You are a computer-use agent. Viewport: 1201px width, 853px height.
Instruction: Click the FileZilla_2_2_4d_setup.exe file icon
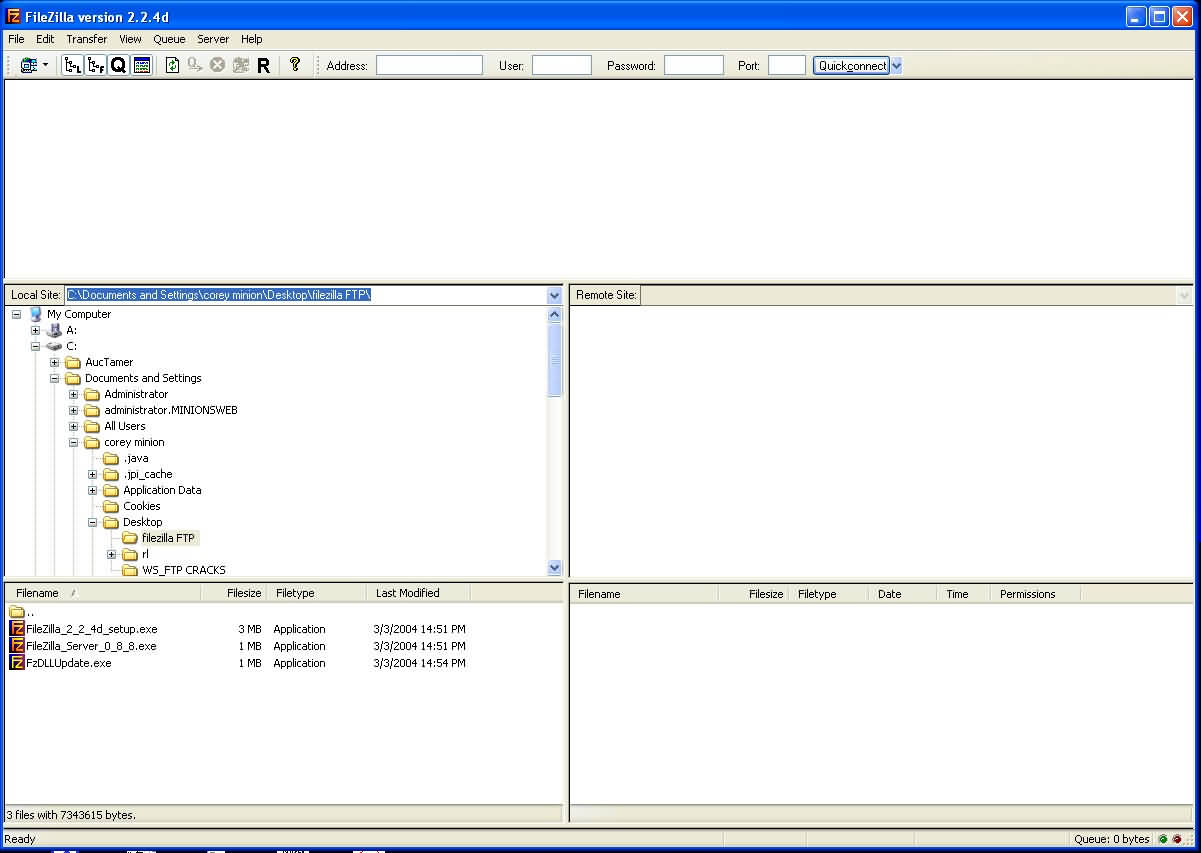click(17, 629)
